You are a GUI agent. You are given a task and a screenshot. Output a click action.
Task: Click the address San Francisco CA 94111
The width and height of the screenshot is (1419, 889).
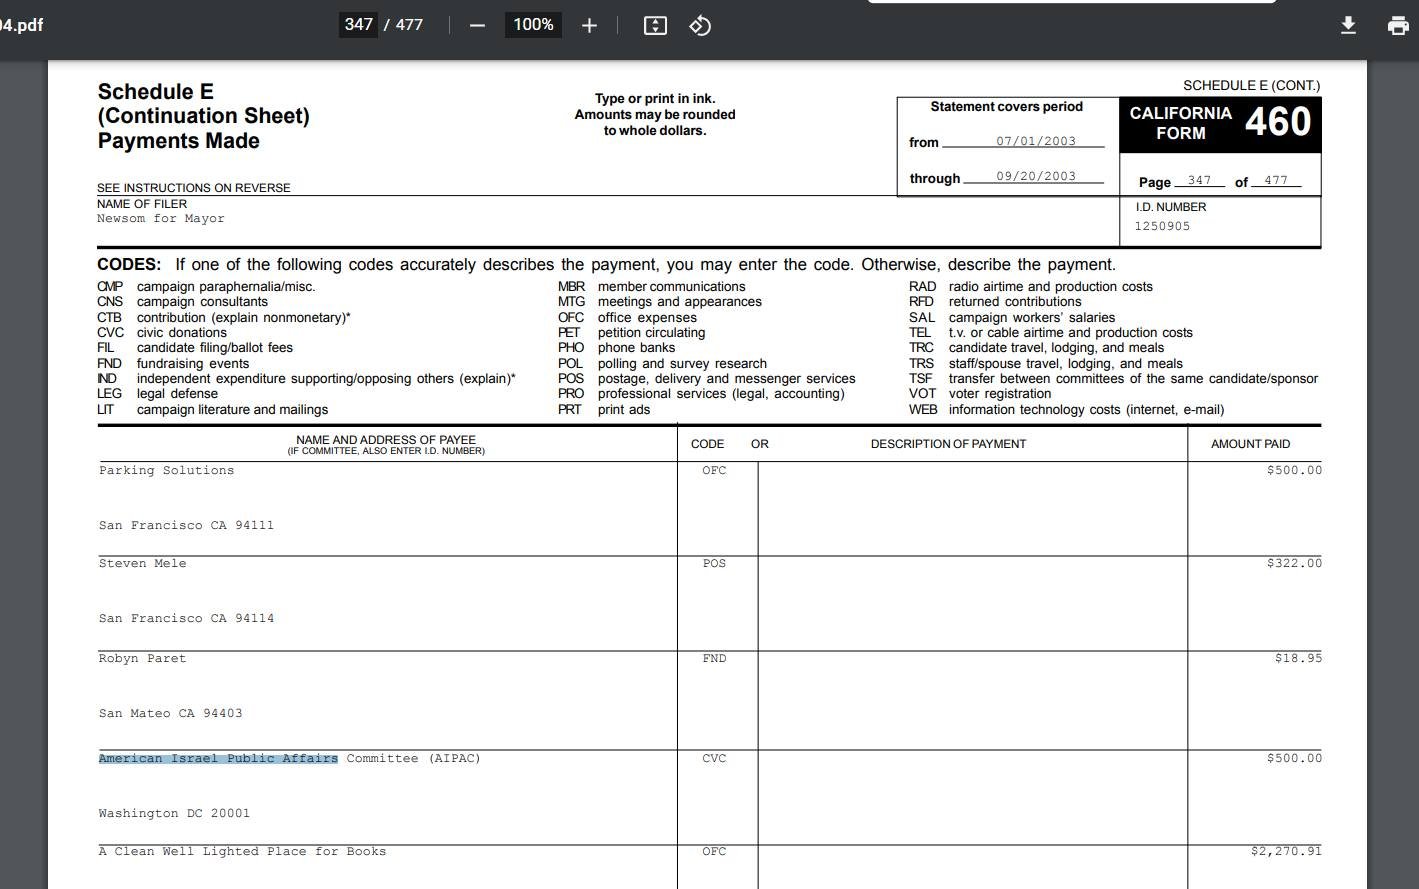(x=186, y=526)
